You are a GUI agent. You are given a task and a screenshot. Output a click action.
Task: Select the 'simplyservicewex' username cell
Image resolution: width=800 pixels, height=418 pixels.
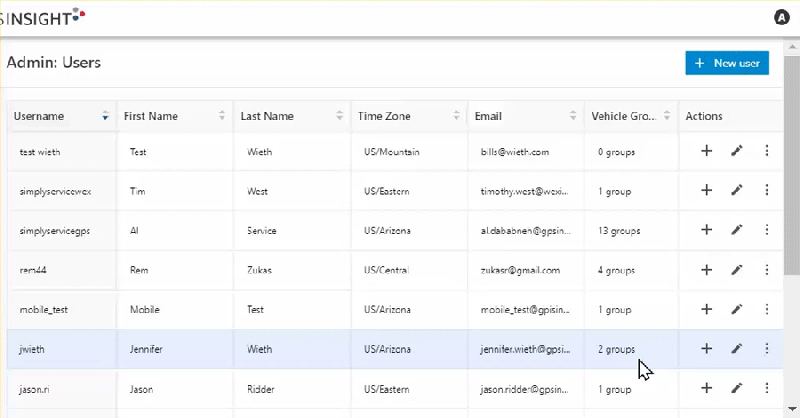pos(62,191)
